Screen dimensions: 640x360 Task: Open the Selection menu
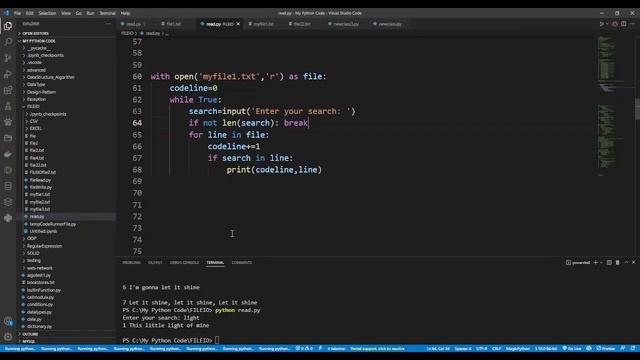tap(47, 13)
